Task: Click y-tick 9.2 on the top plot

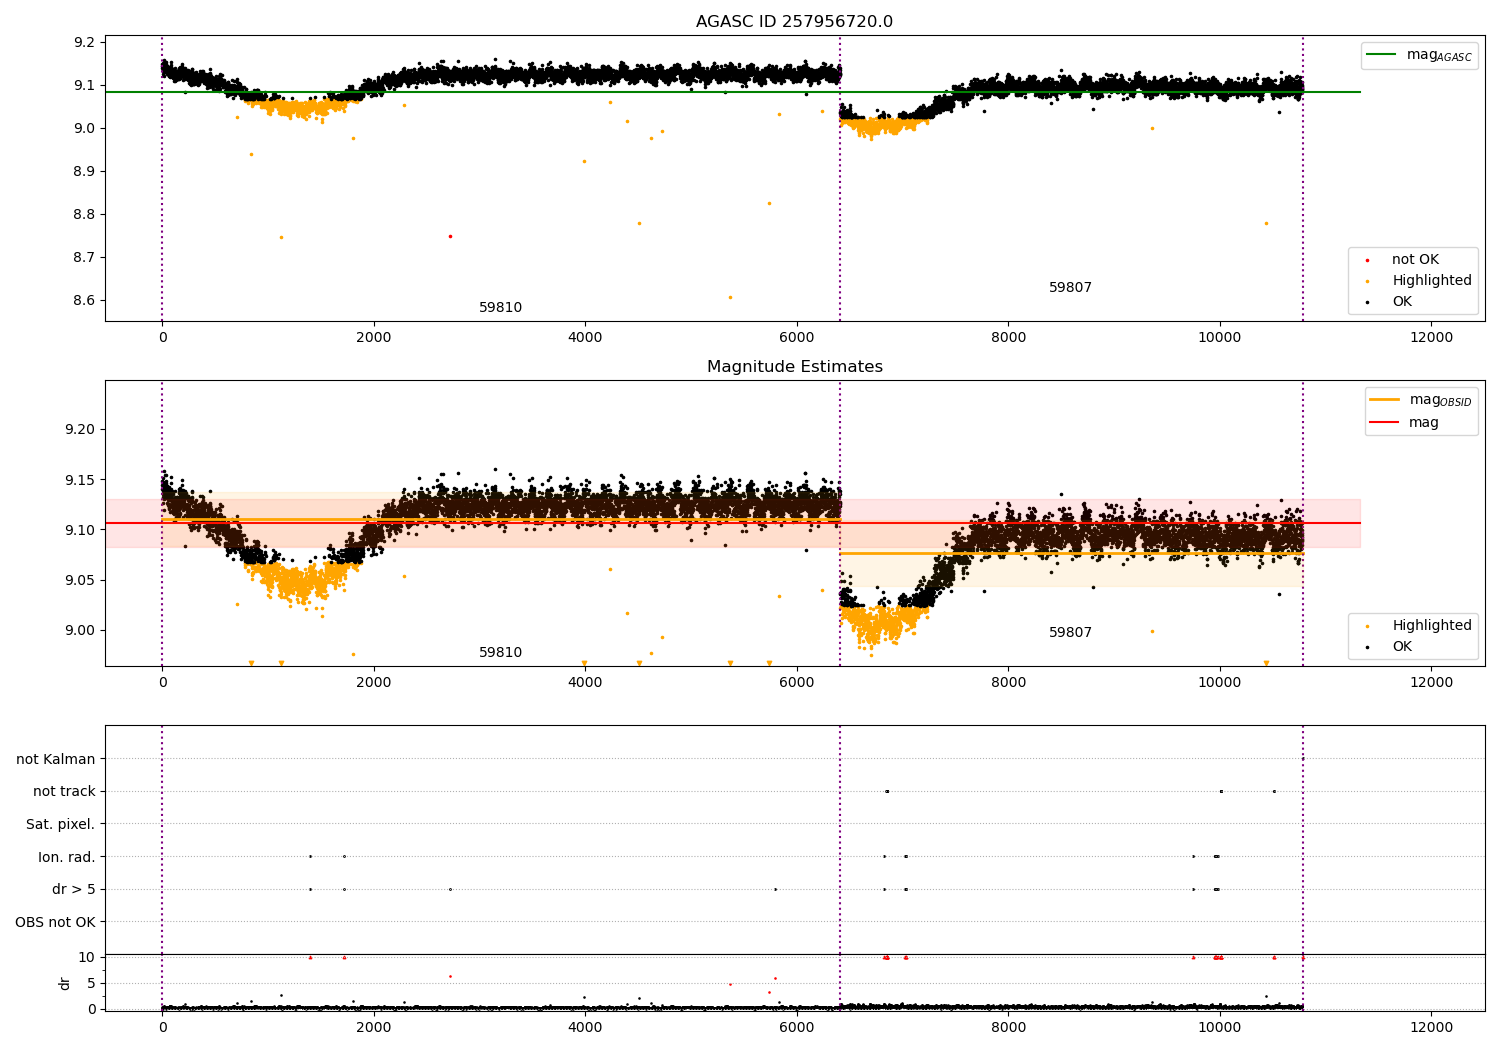Action: pos(86,42)
